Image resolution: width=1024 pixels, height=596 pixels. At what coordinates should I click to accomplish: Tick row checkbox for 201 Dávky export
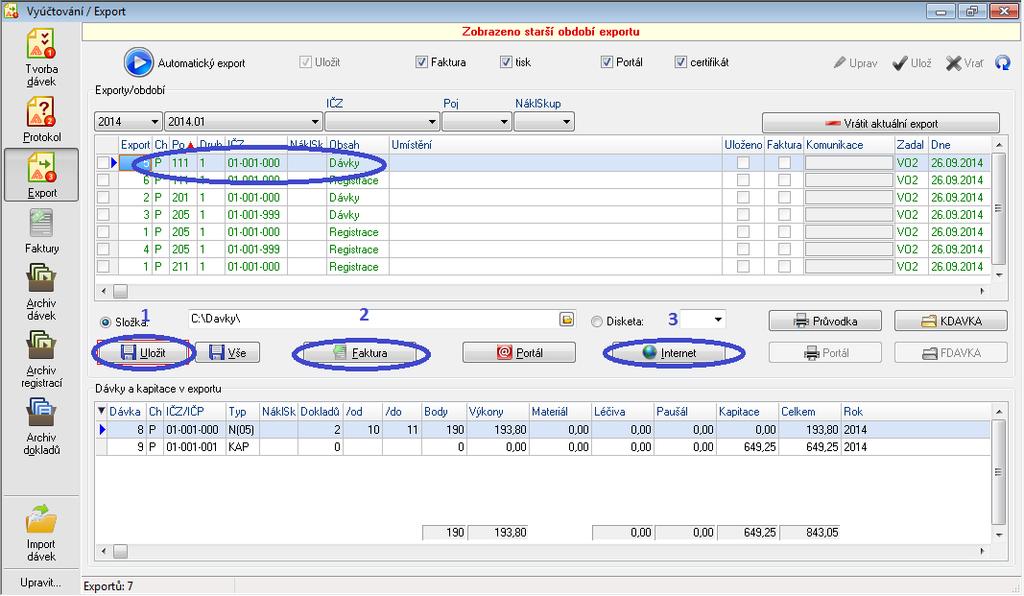pyautogui.click(x=103, y=197)
